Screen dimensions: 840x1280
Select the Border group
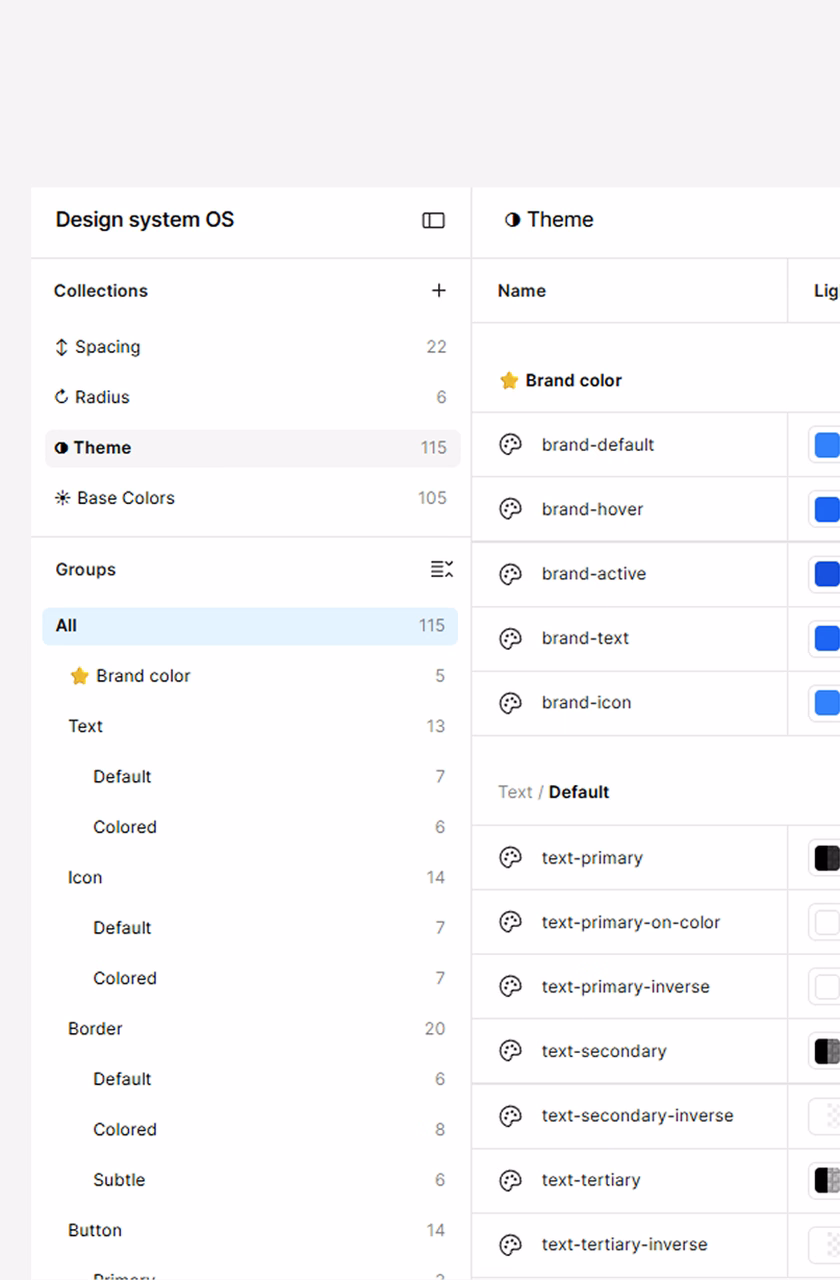tap(250, 1028)
